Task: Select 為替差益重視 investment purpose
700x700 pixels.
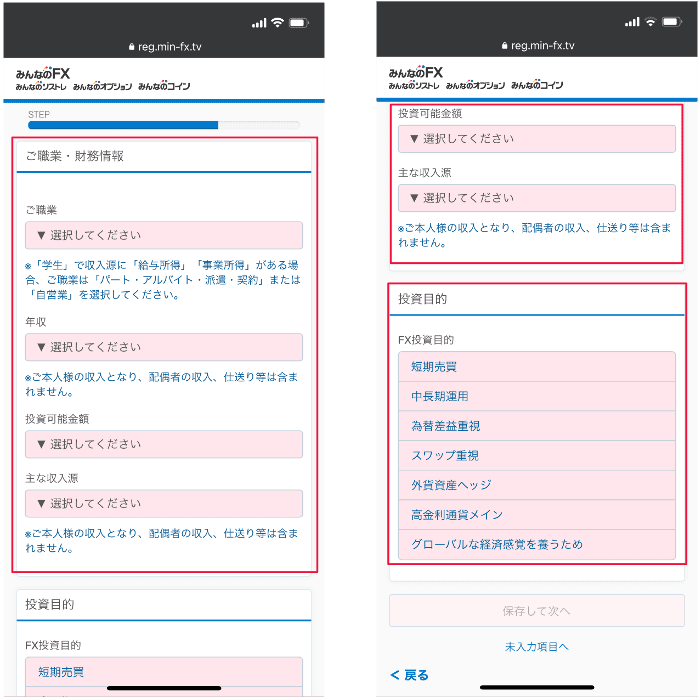Action: [537, 426]
